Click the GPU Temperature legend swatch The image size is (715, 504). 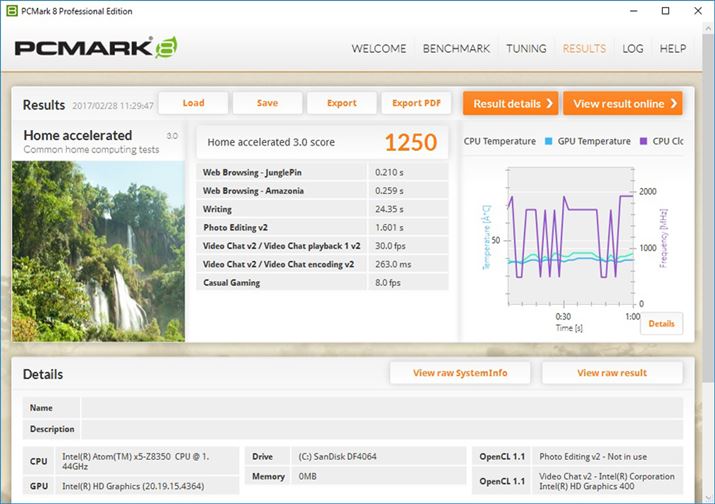click(x=549, y=142)
